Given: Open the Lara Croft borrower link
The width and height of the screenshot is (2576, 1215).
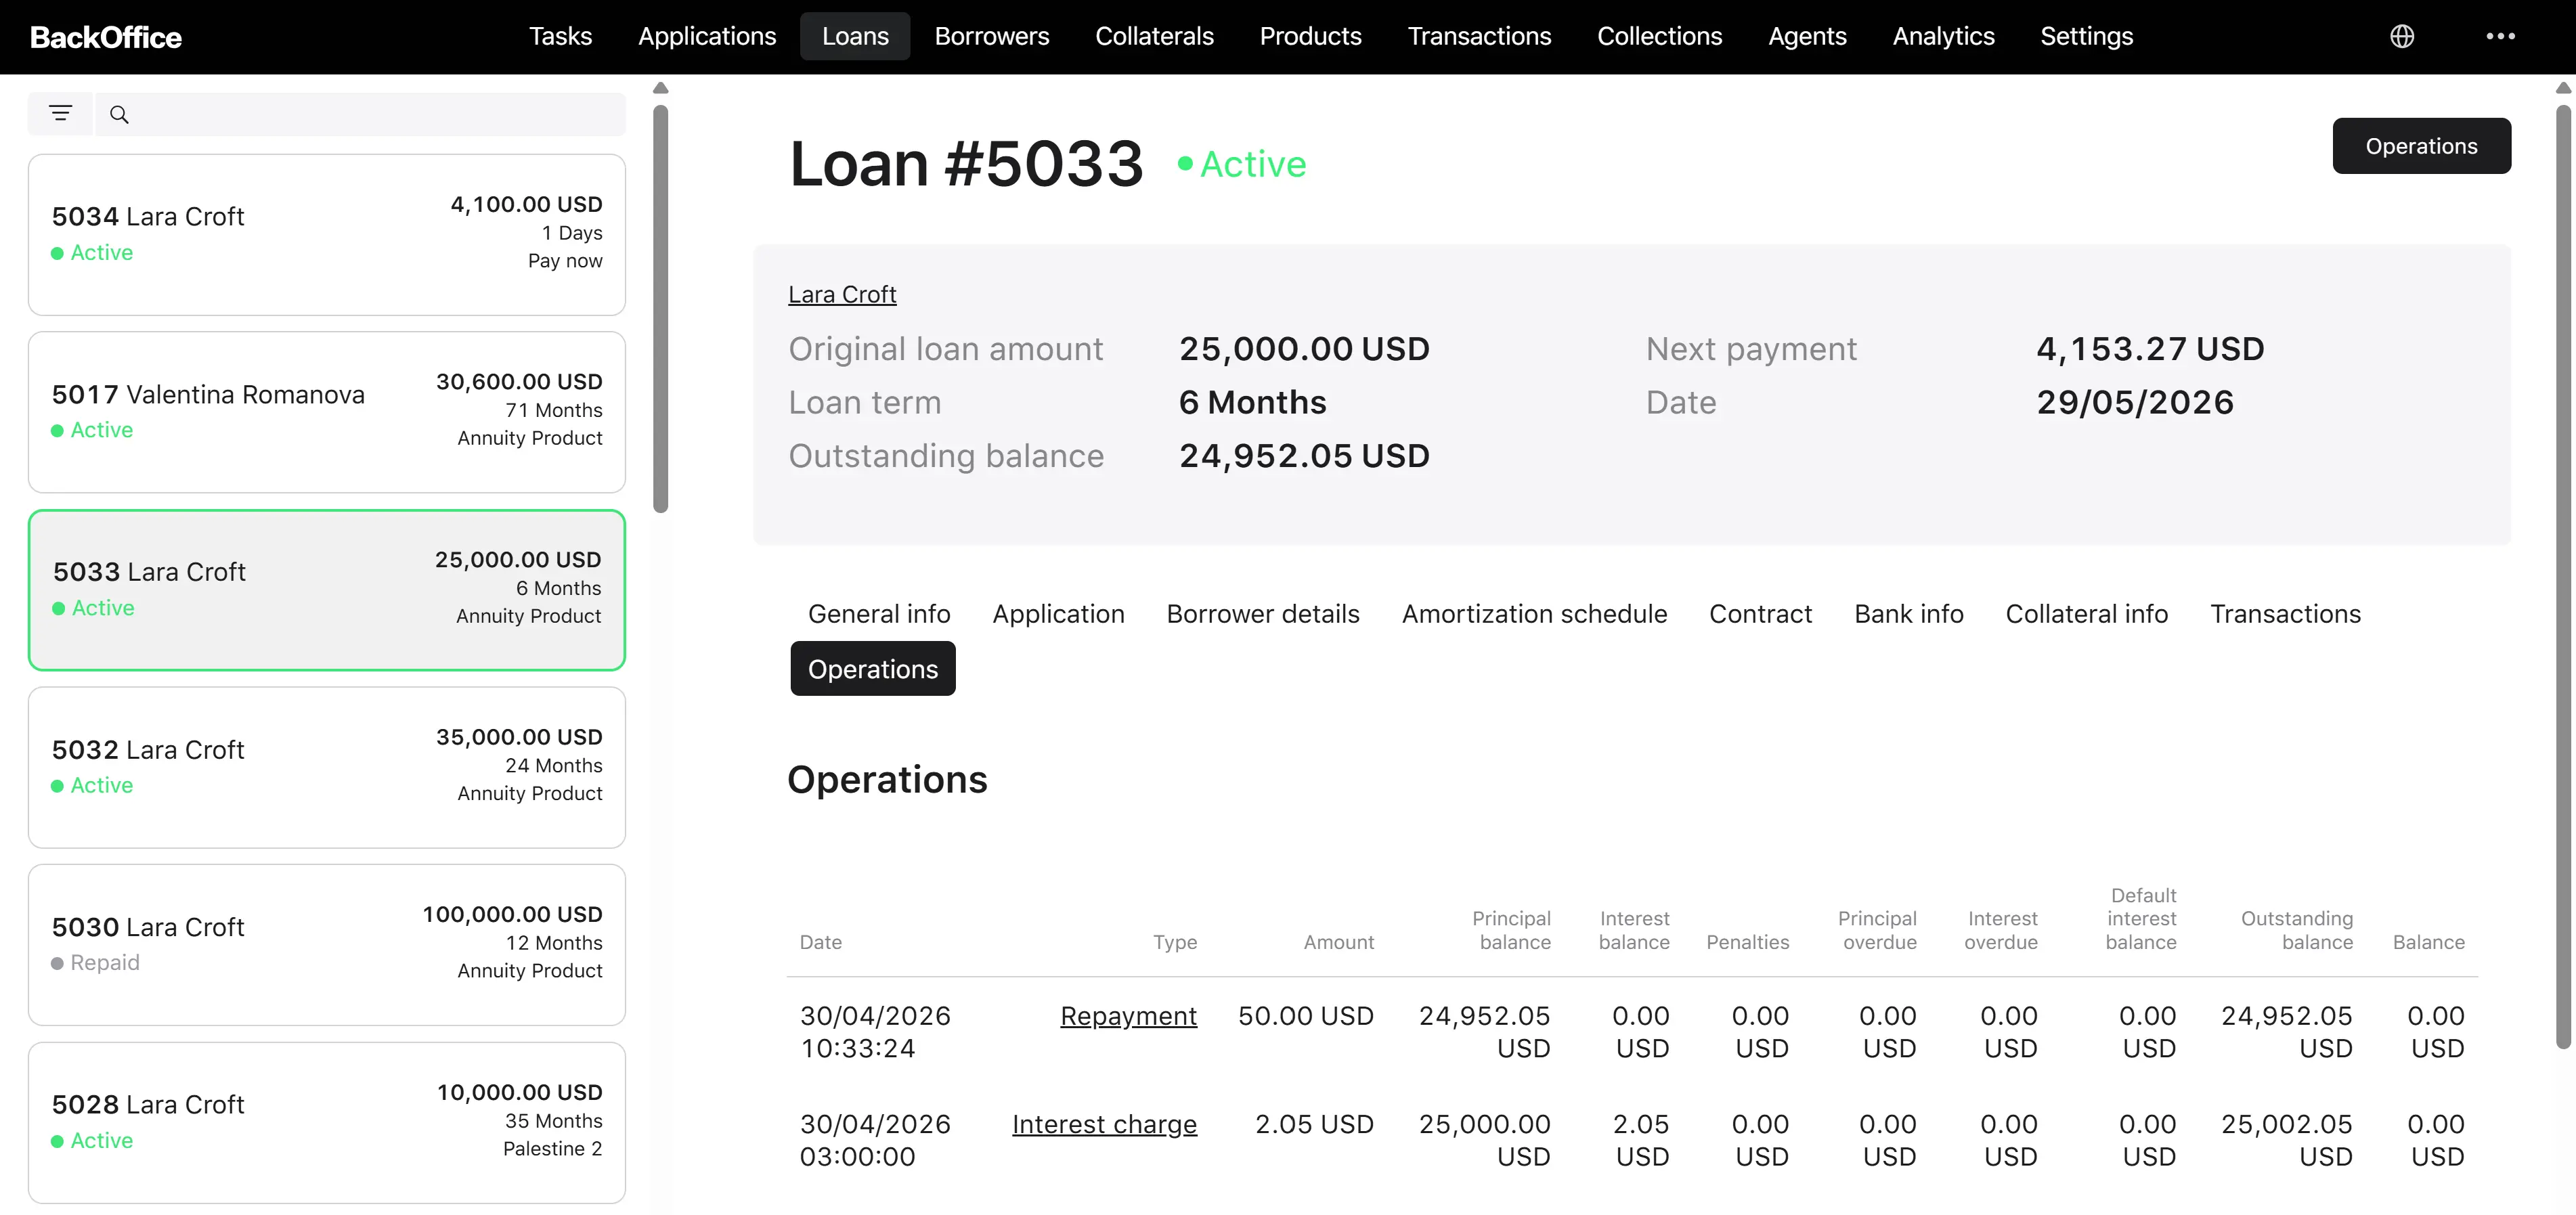Looking at the screenshot, I should coord(842,294).
